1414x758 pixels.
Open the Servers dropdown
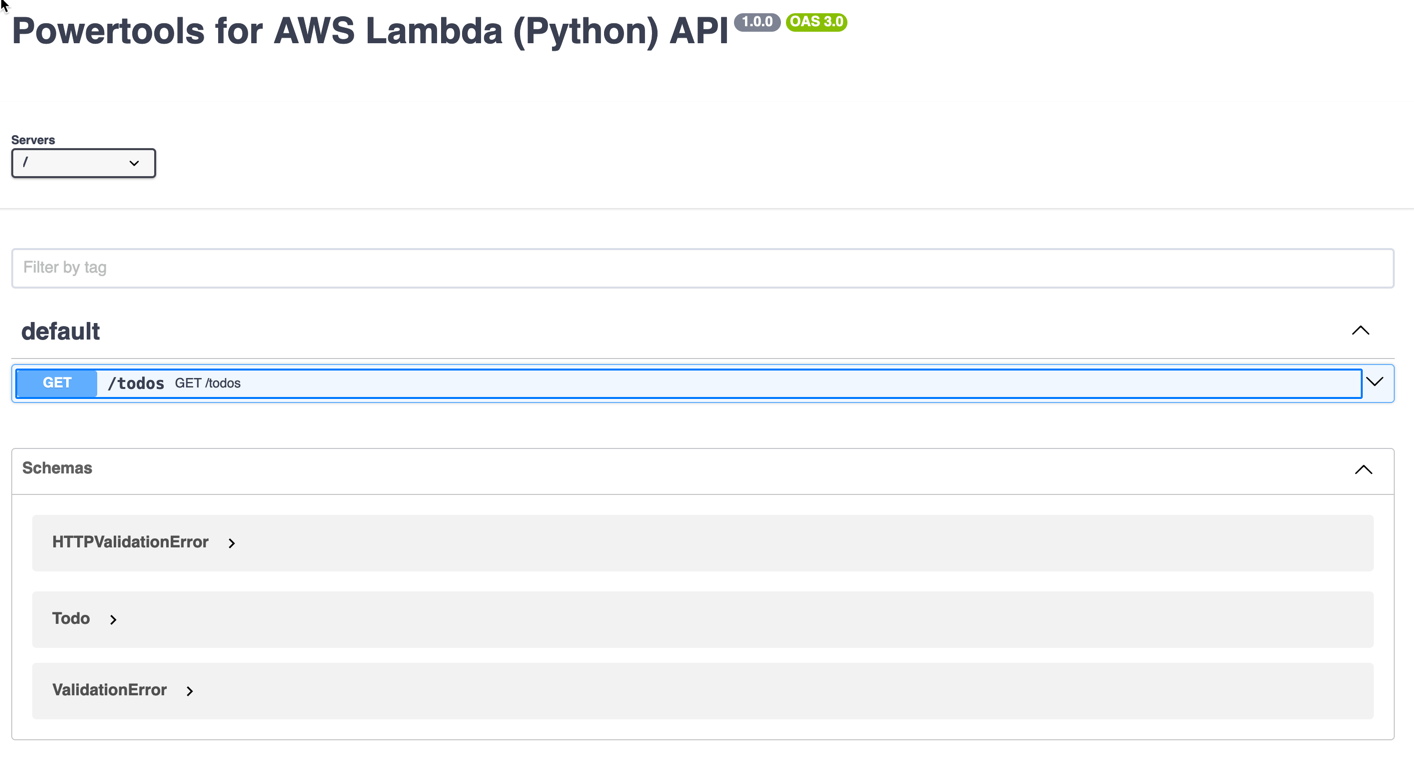point(83,163)
